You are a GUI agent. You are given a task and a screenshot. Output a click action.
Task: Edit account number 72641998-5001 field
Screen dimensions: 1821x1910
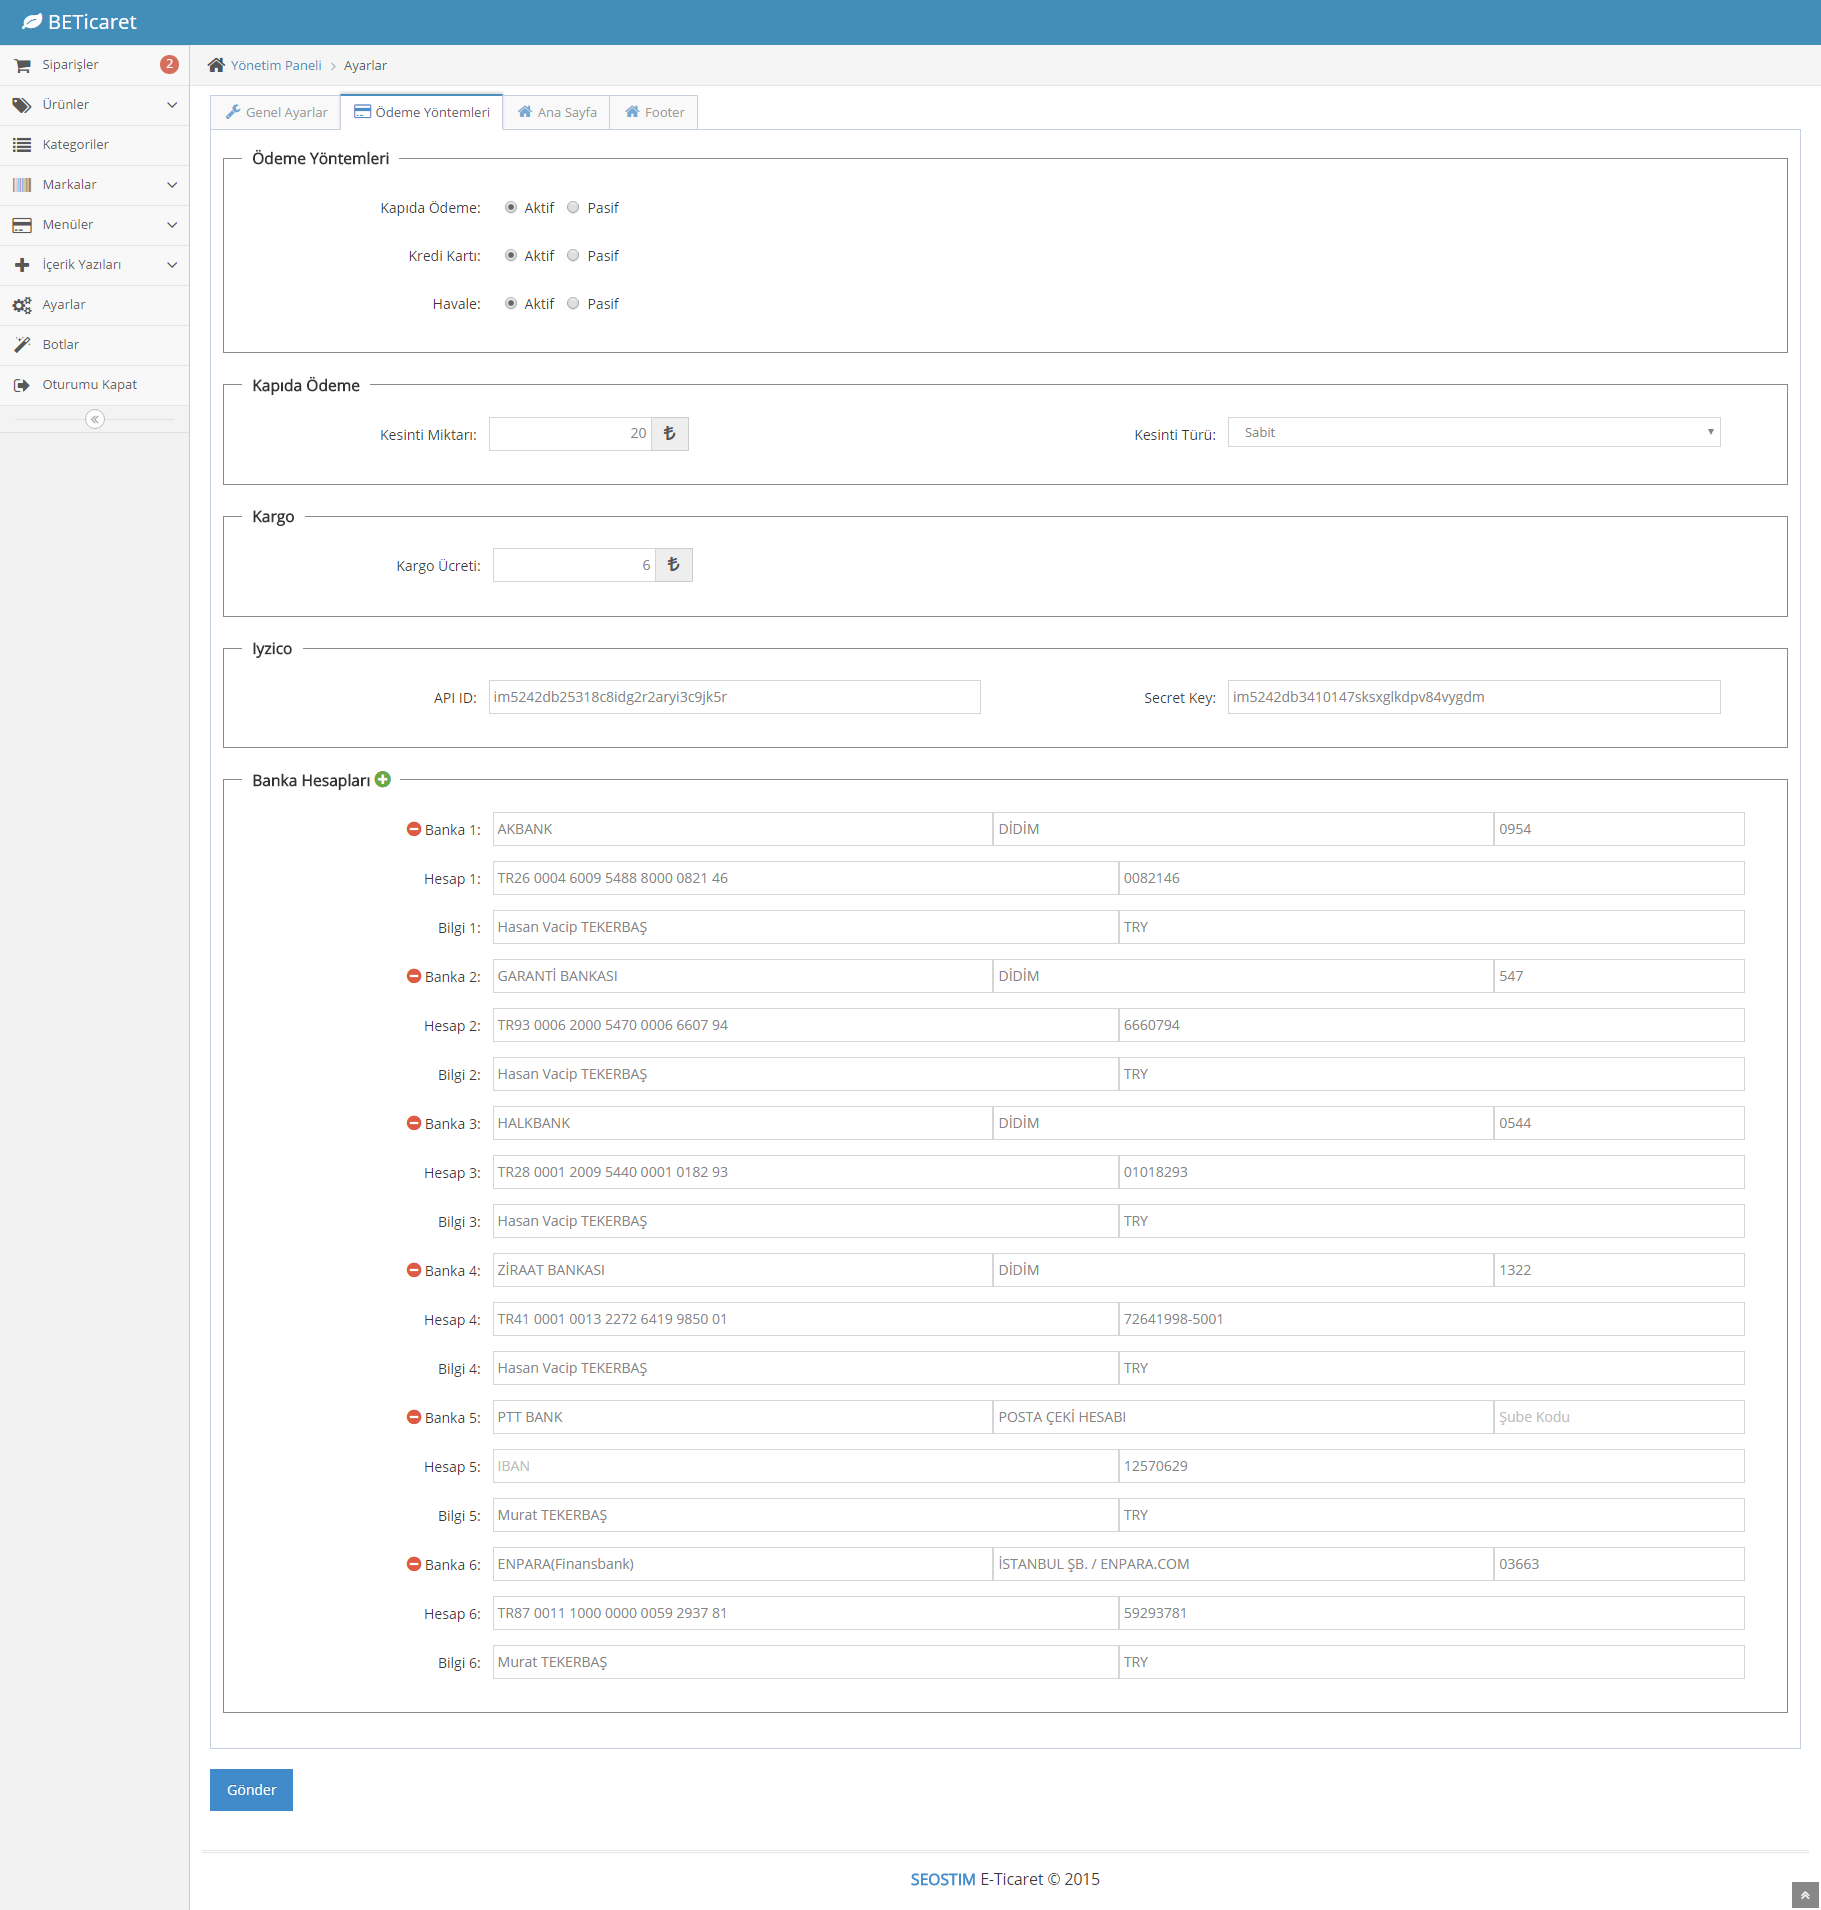[1431, 1319]
